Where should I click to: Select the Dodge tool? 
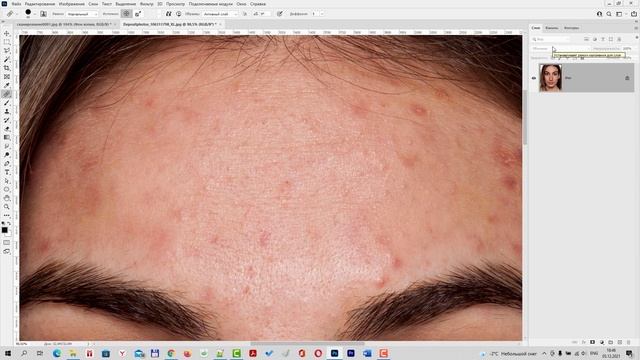7,155
